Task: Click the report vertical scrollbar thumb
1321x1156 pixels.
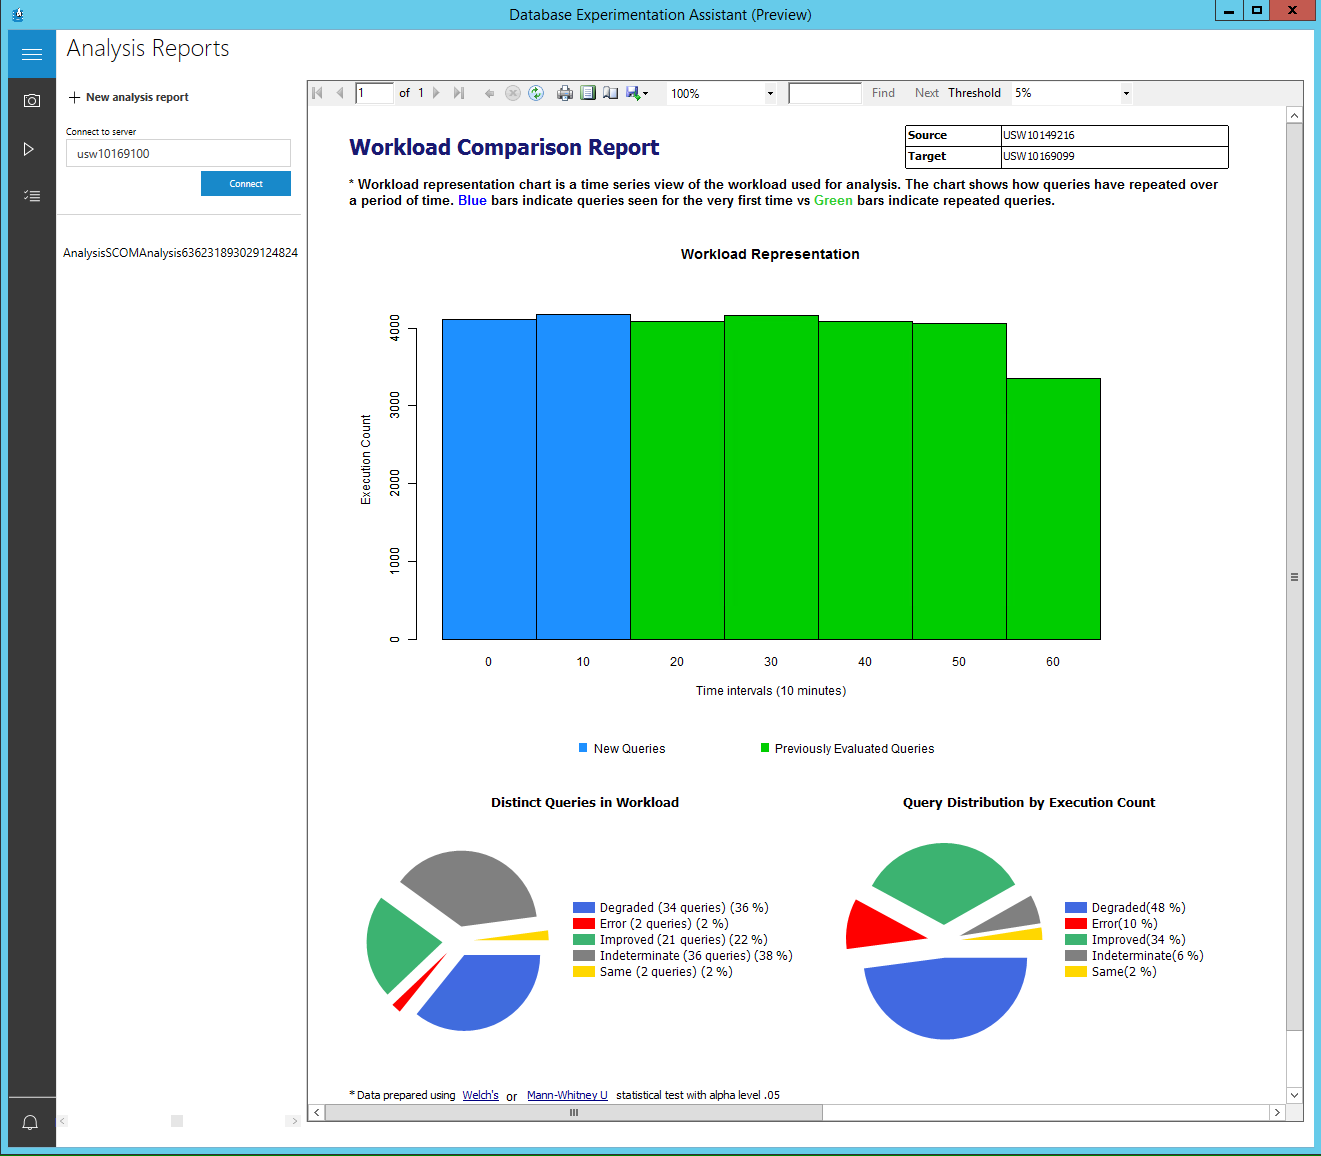Action: pyautogui.click(x=1294, y=577)
